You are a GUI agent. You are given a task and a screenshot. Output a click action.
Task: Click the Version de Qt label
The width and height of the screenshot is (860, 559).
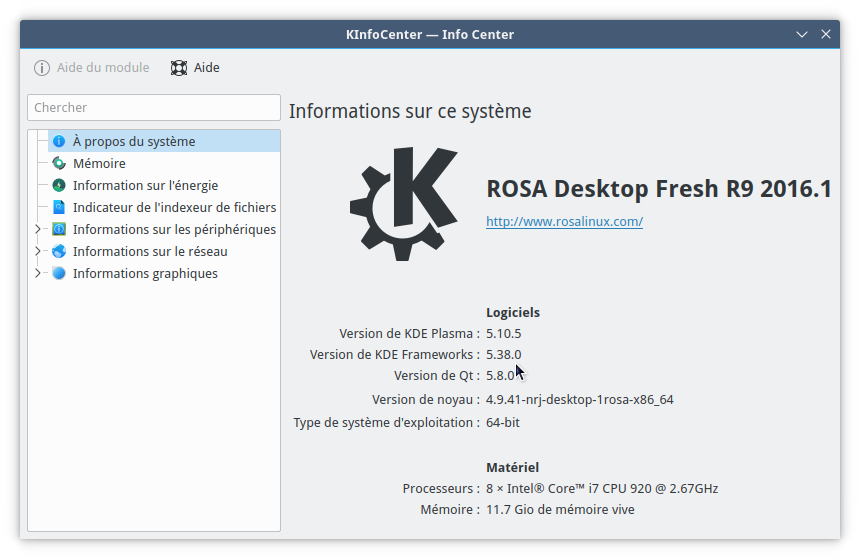437,375
